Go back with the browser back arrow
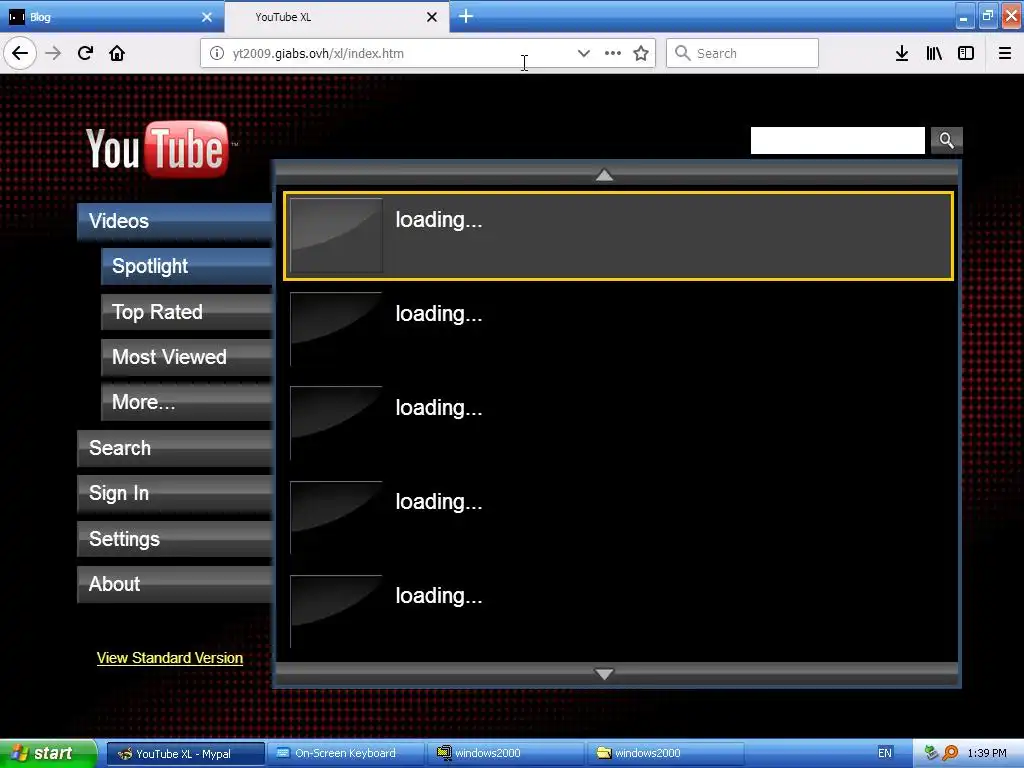The width and height of the screenshot is (1024, 768). pyautogui.click(x=20, y=53)
